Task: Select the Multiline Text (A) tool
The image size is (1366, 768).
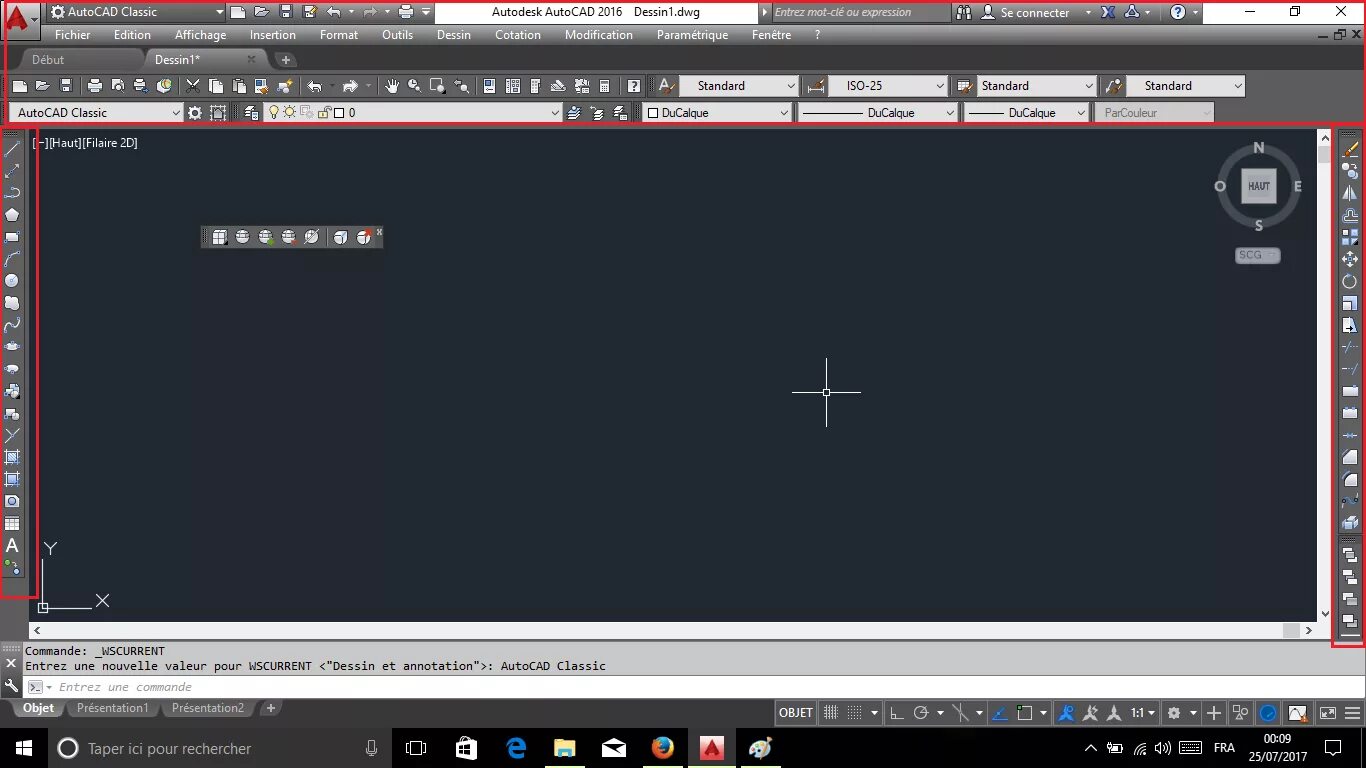Action: coord(13,546)
